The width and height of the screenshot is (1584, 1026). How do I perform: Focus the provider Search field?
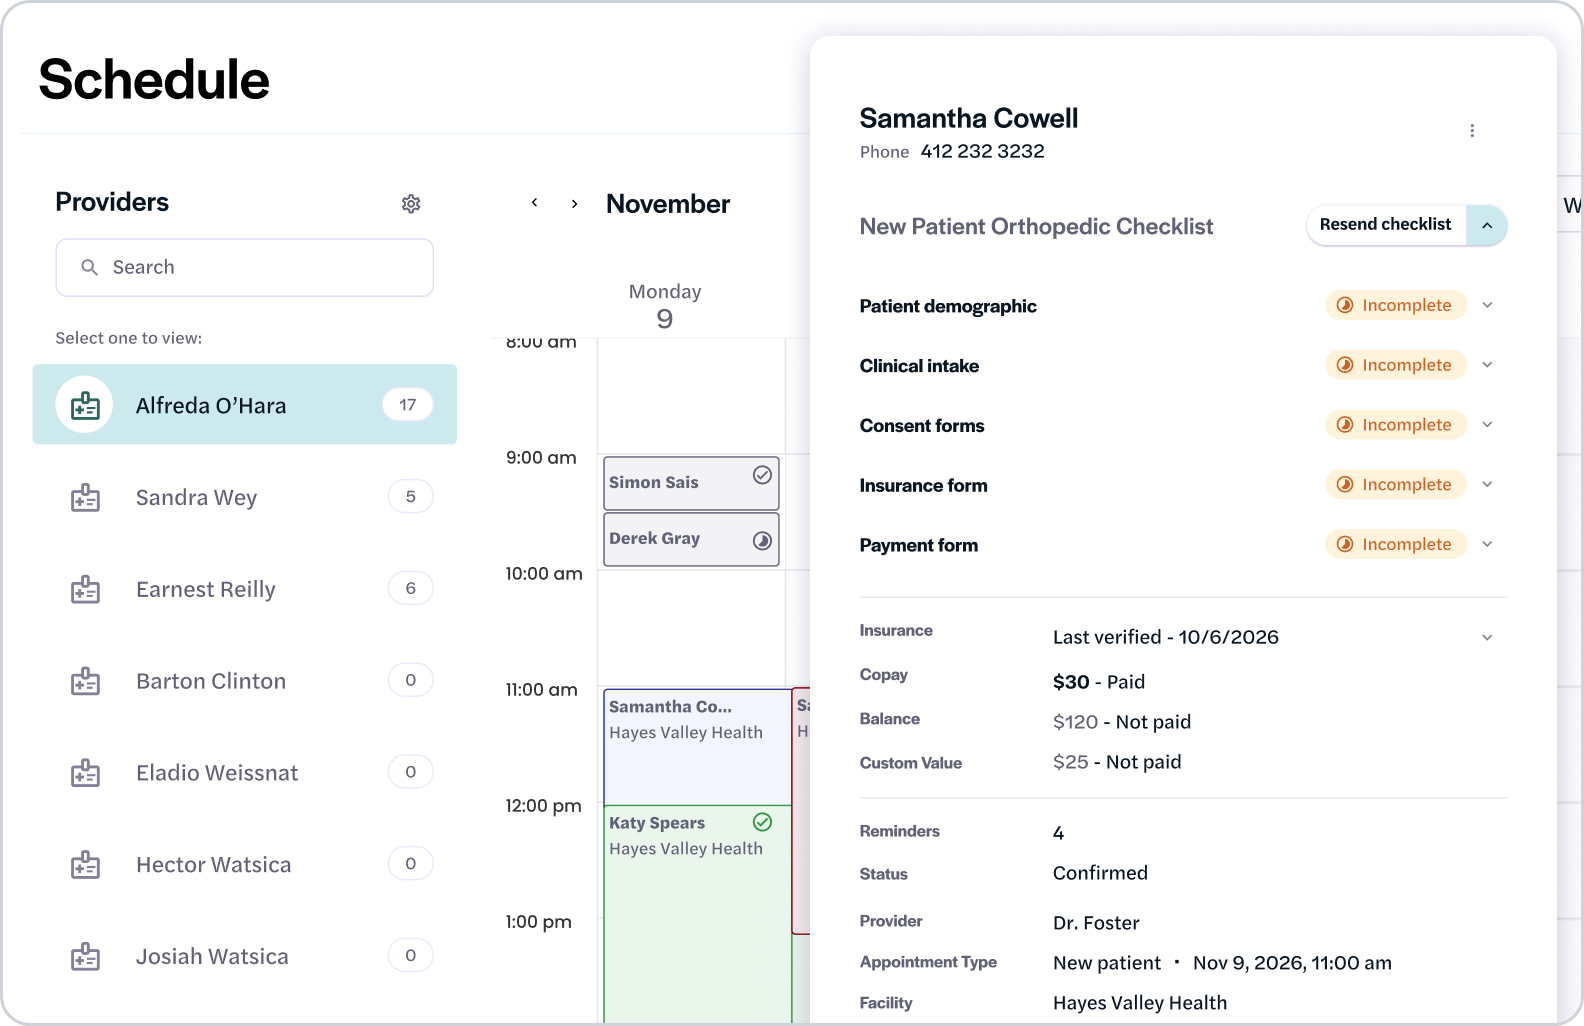[x=245, y=267]
